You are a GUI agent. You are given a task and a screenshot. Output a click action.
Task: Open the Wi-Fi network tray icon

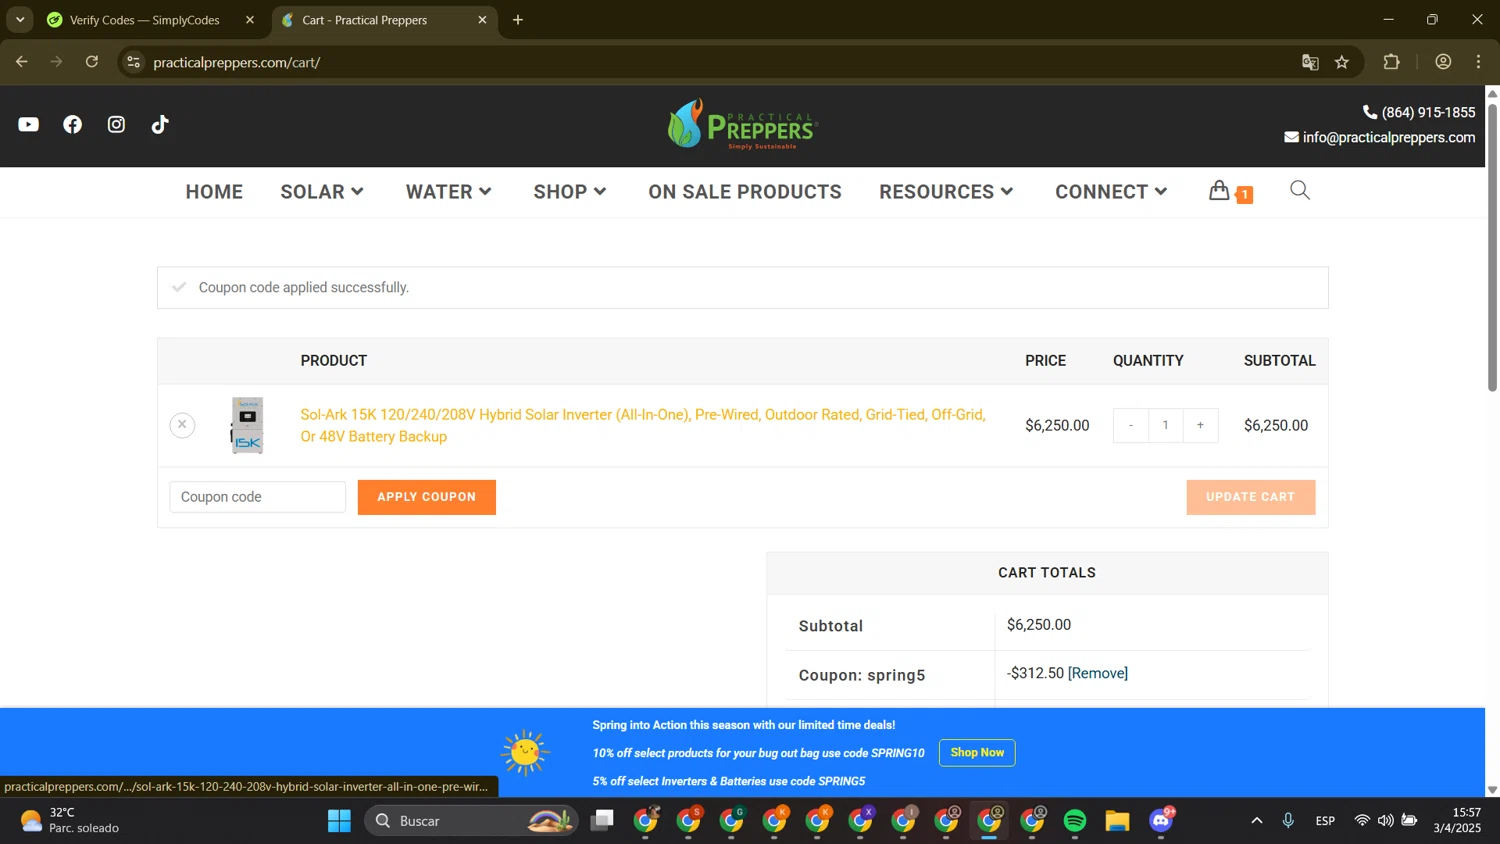tap(1361, 821)
